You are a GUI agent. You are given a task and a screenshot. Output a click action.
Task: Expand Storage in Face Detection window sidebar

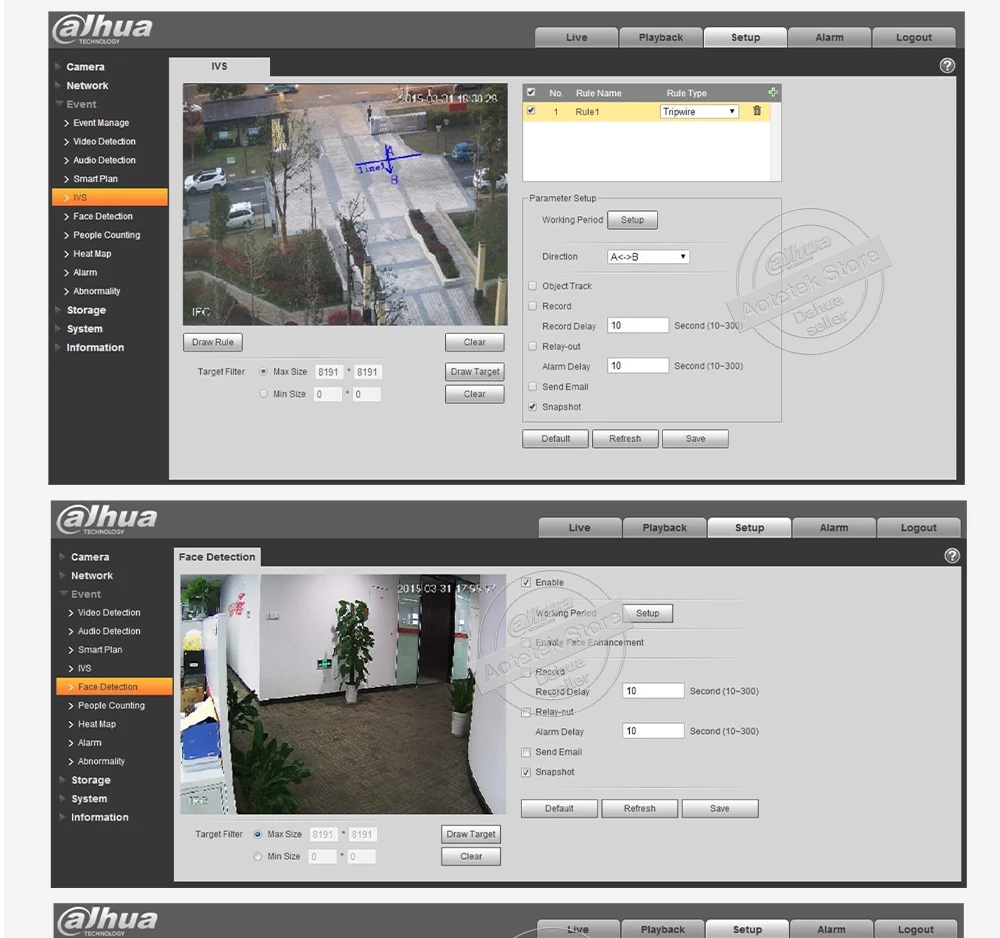tap(91, 780)
